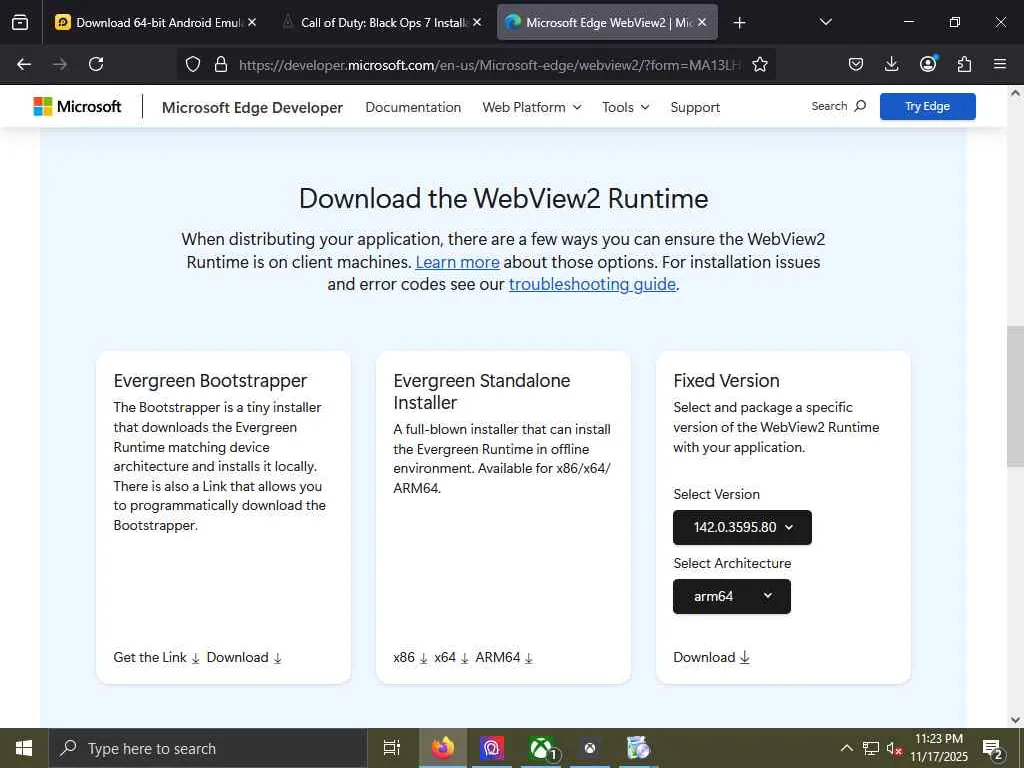Open the list all tabs dropdown arrow
Screen dimensions: 1024x768
pyautogui.click(x=825, y=22)
